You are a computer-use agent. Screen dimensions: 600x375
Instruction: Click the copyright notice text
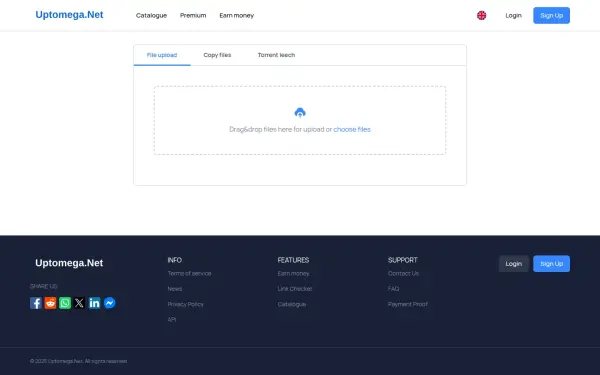tap(78, 361)
